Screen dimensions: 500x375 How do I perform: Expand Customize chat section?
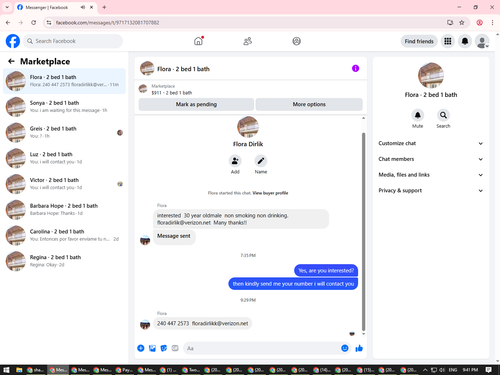431,143
